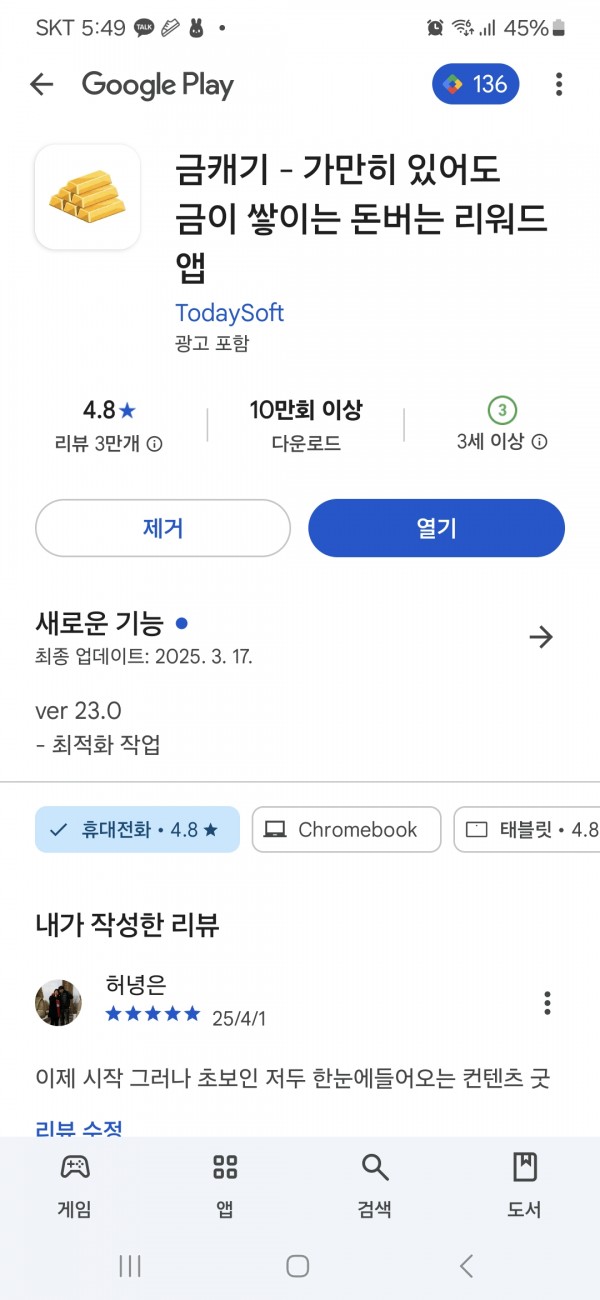Open Play Points badge showing 136
The width and height of the screenshot is (600, 1300).
pyautogui.click(x=476, y=84)
